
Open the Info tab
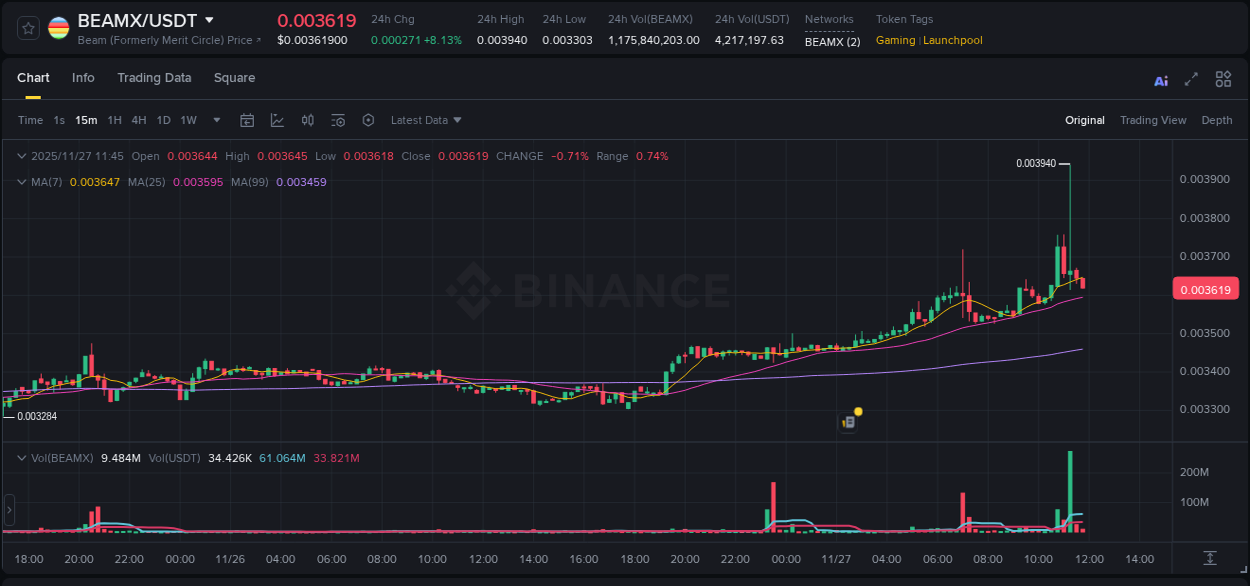coord(83,78)
